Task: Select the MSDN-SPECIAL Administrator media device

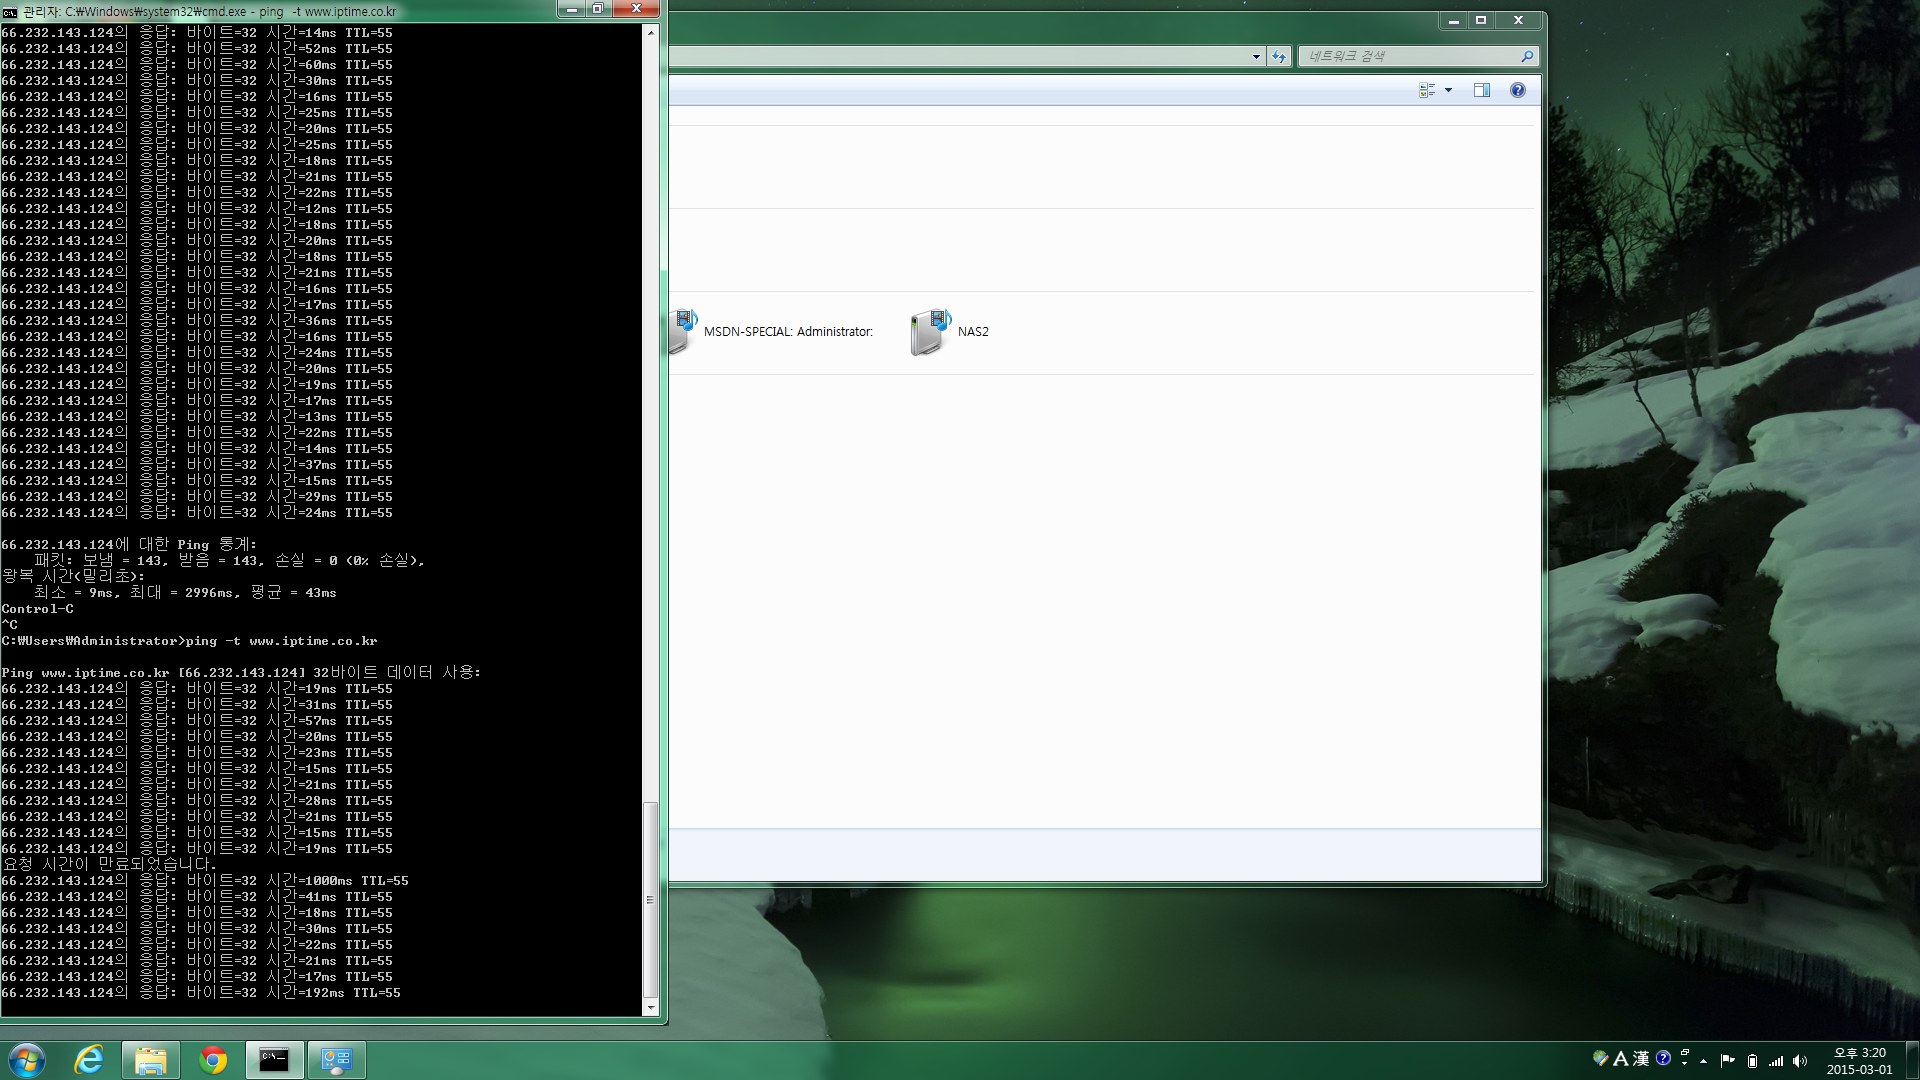Action: (x=772, y=332)
